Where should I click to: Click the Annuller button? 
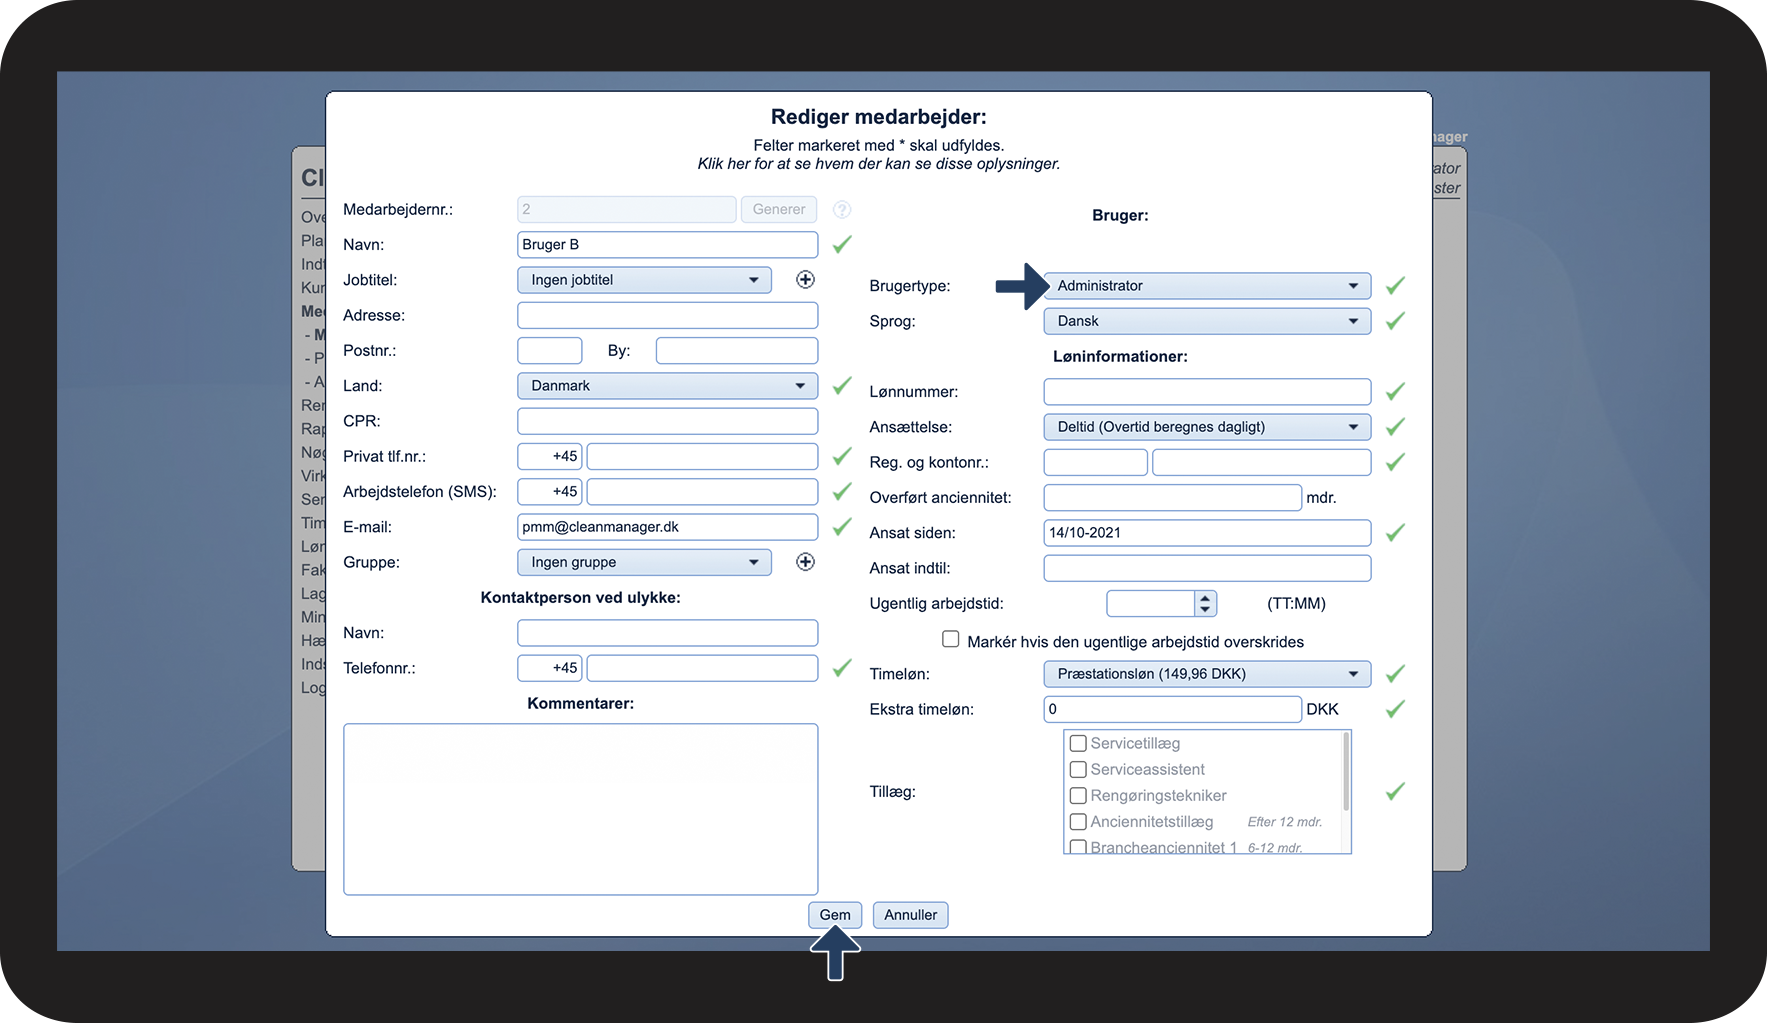click(911, 915)
